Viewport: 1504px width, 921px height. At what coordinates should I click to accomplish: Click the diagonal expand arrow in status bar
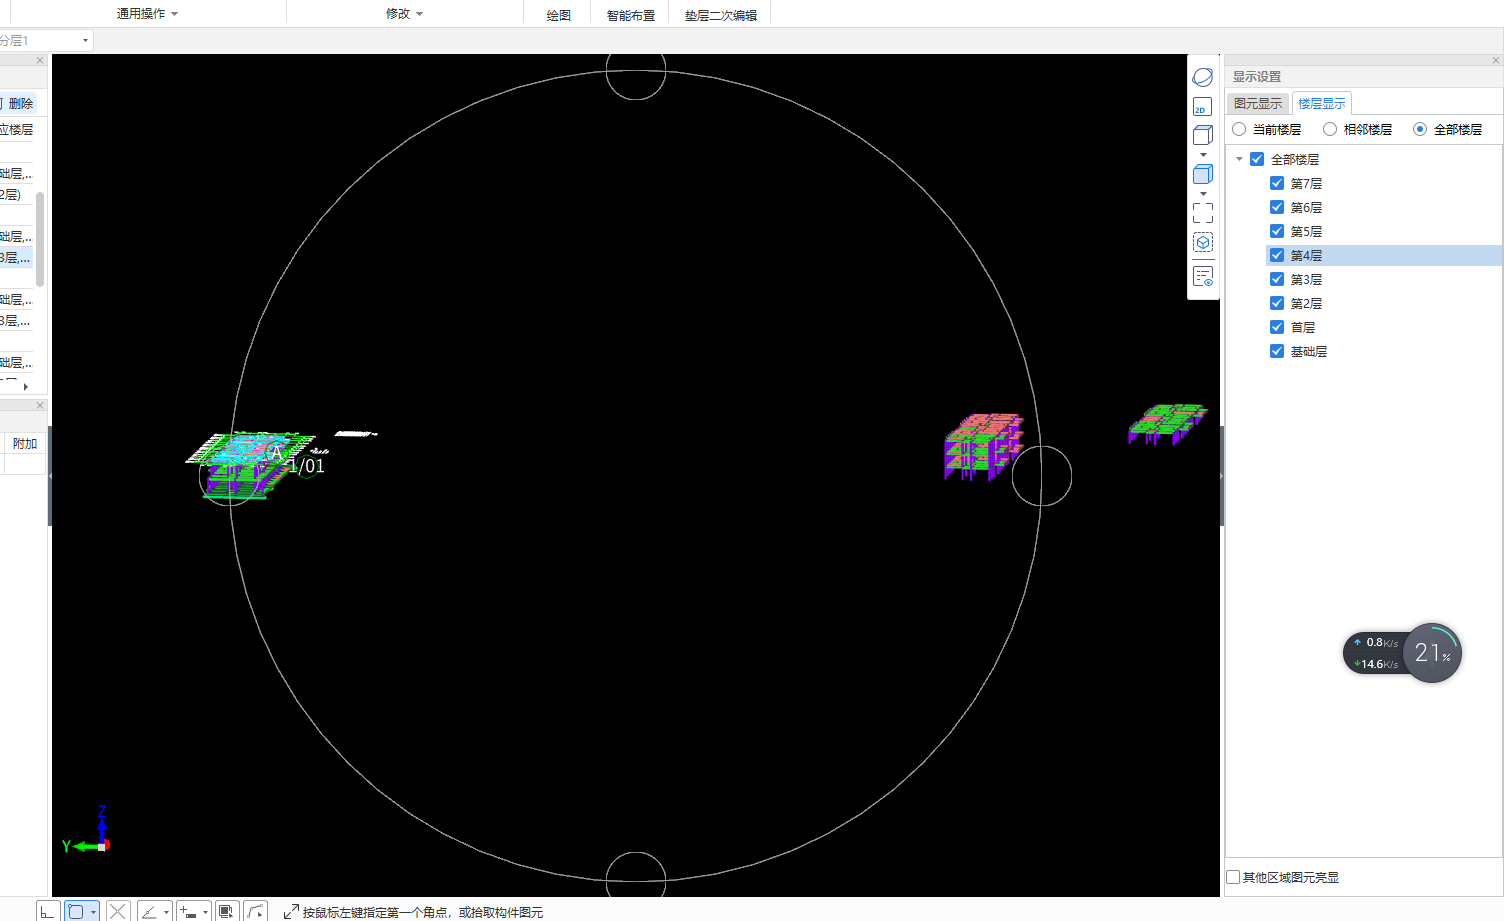tap(291, 912)
